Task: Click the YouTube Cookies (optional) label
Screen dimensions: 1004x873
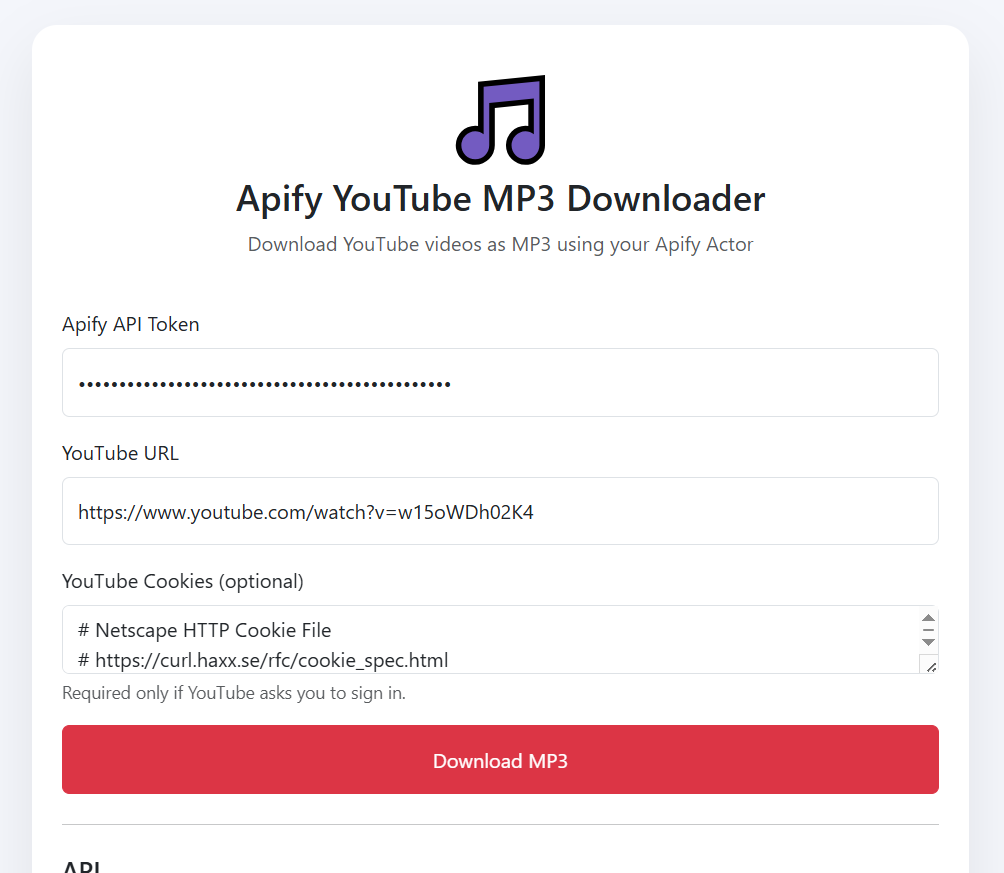Action: click(x=182, y=582)
